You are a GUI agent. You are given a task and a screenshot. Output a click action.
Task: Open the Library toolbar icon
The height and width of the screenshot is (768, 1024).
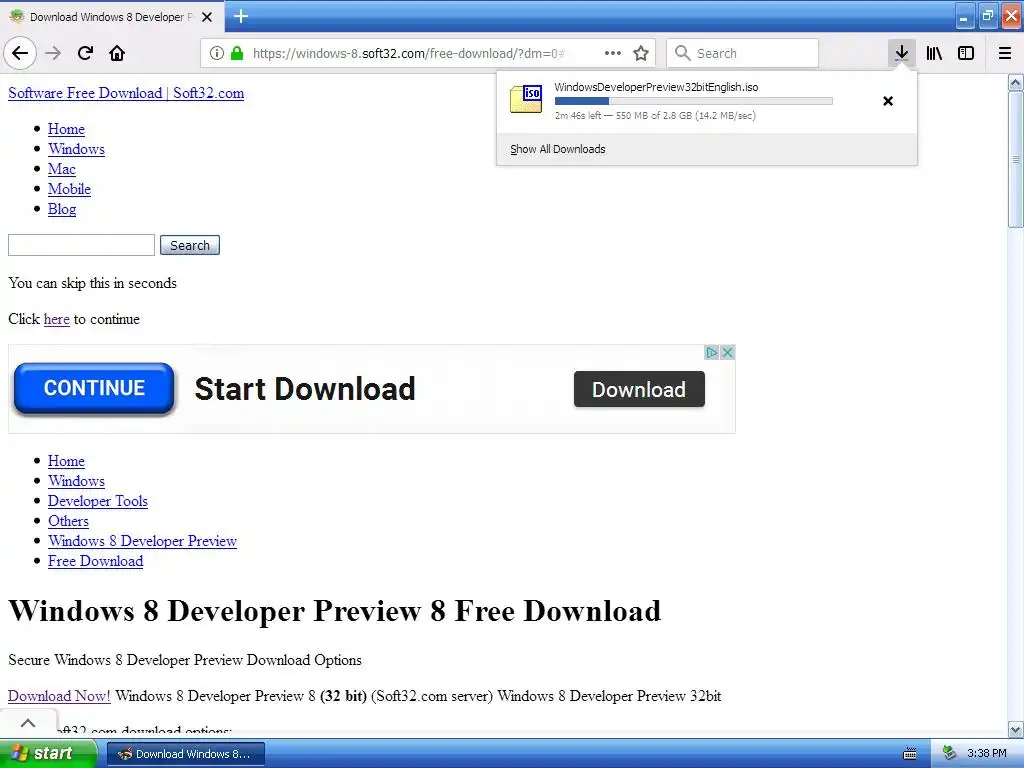[x=934, y=53]
